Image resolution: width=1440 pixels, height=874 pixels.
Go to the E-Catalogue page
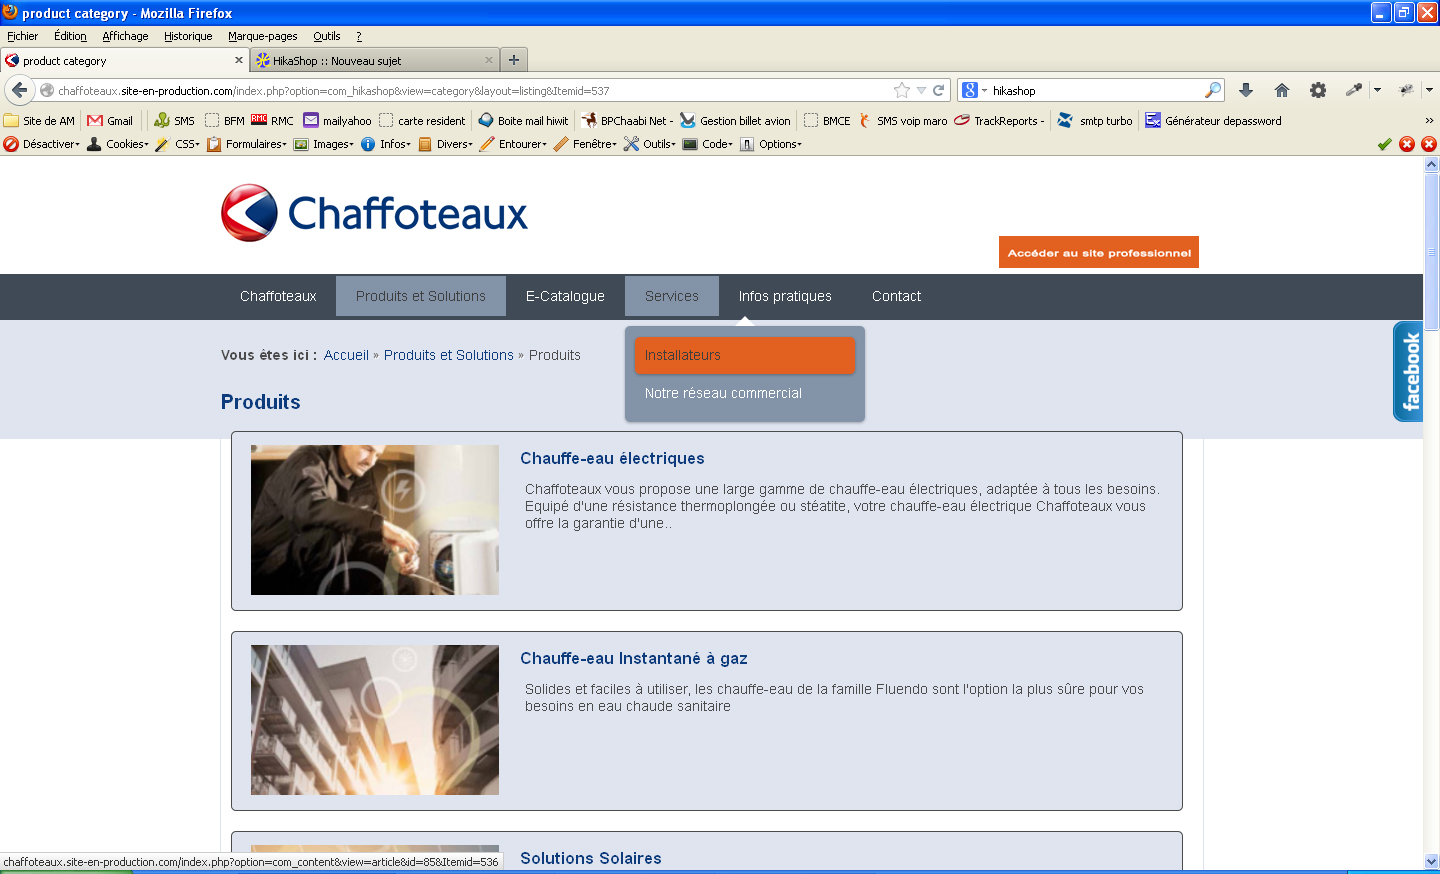point(565,296)
